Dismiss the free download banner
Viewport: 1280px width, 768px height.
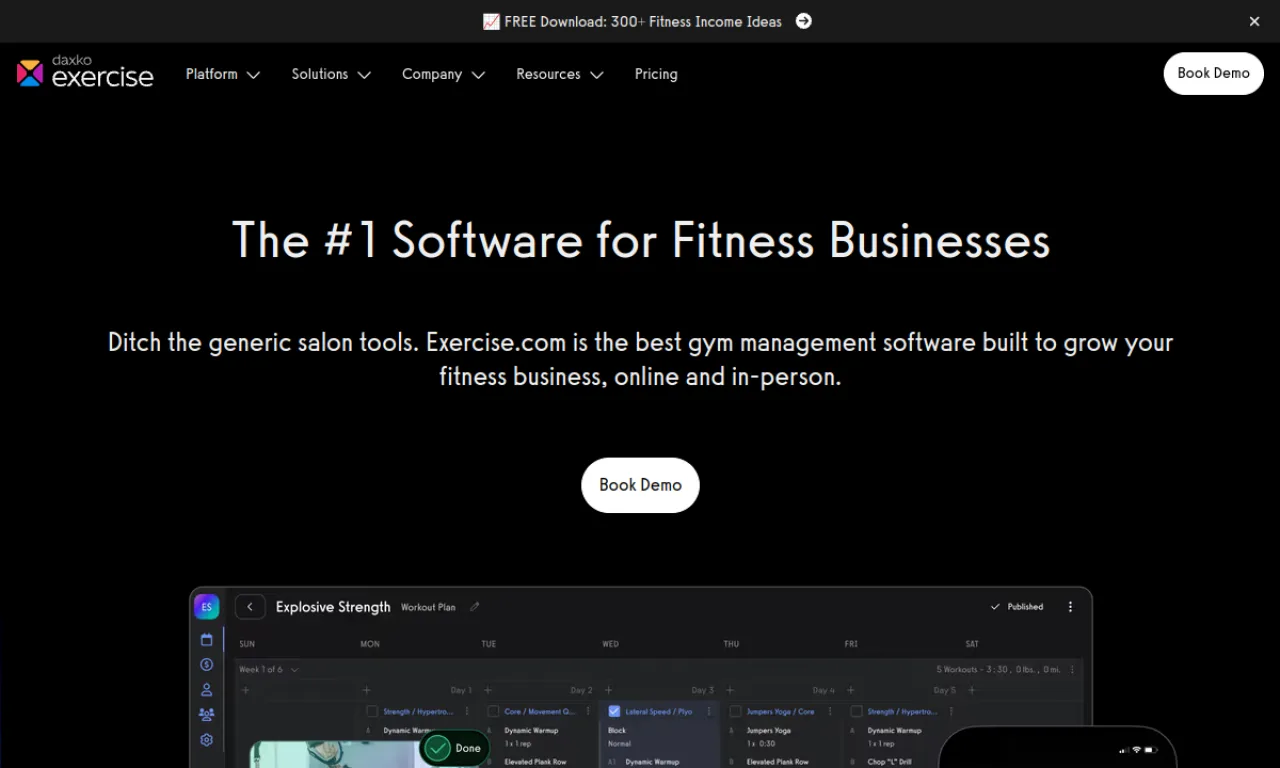tap(1254, 21)
